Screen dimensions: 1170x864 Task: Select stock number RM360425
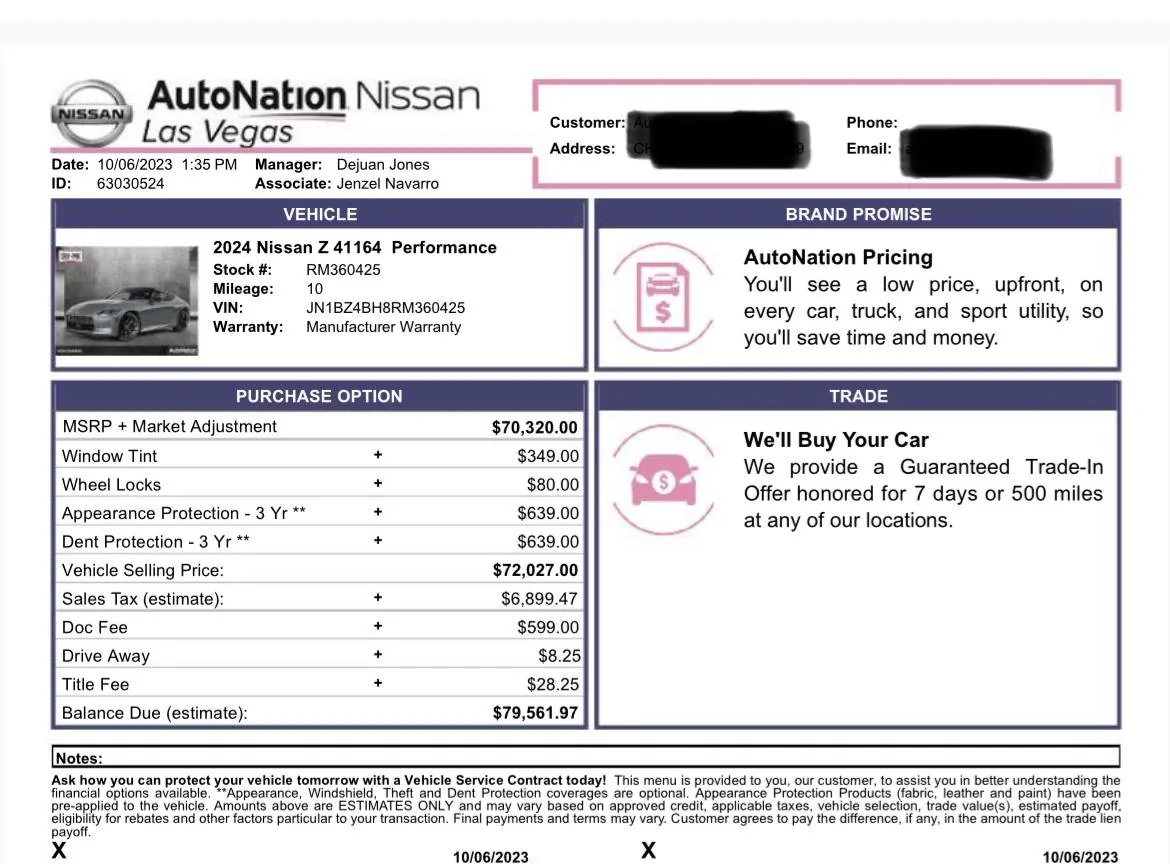click(x=343, y=269)
